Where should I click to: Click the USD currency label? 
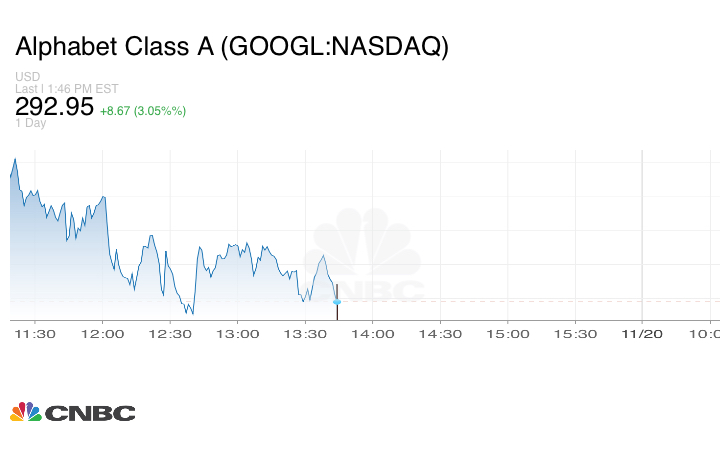27,77
